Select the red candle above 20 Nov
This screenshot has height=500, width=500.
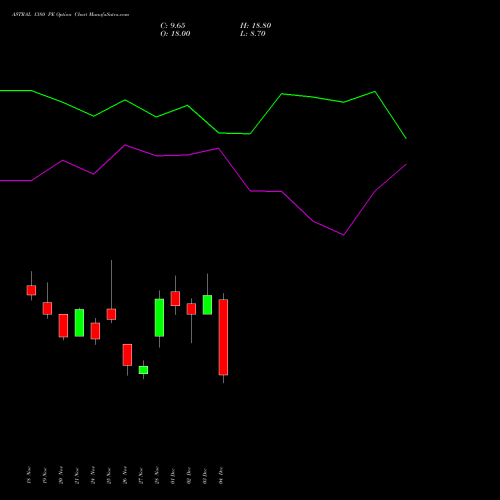pyautogui.click(x=63, y=326)
